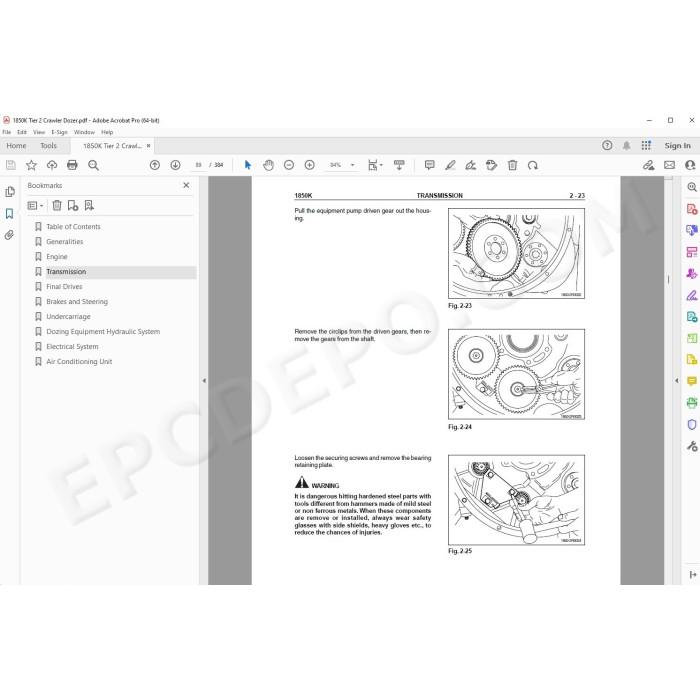This screenshot has height=700, width=700.
Task: Click the Save file icon
Action: [x=11, y=165]
